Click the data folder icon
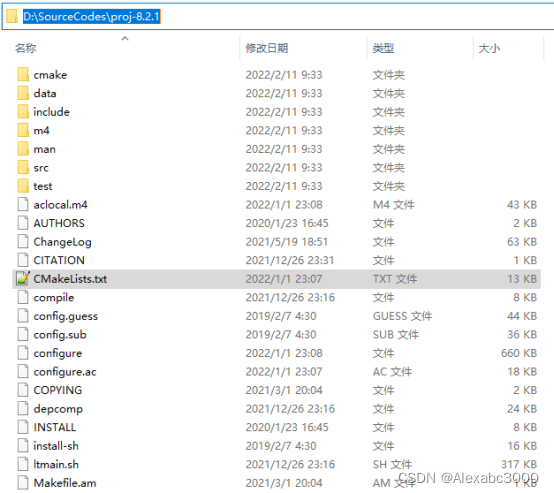This screenshot has width=554, height=493. [23, 93]
